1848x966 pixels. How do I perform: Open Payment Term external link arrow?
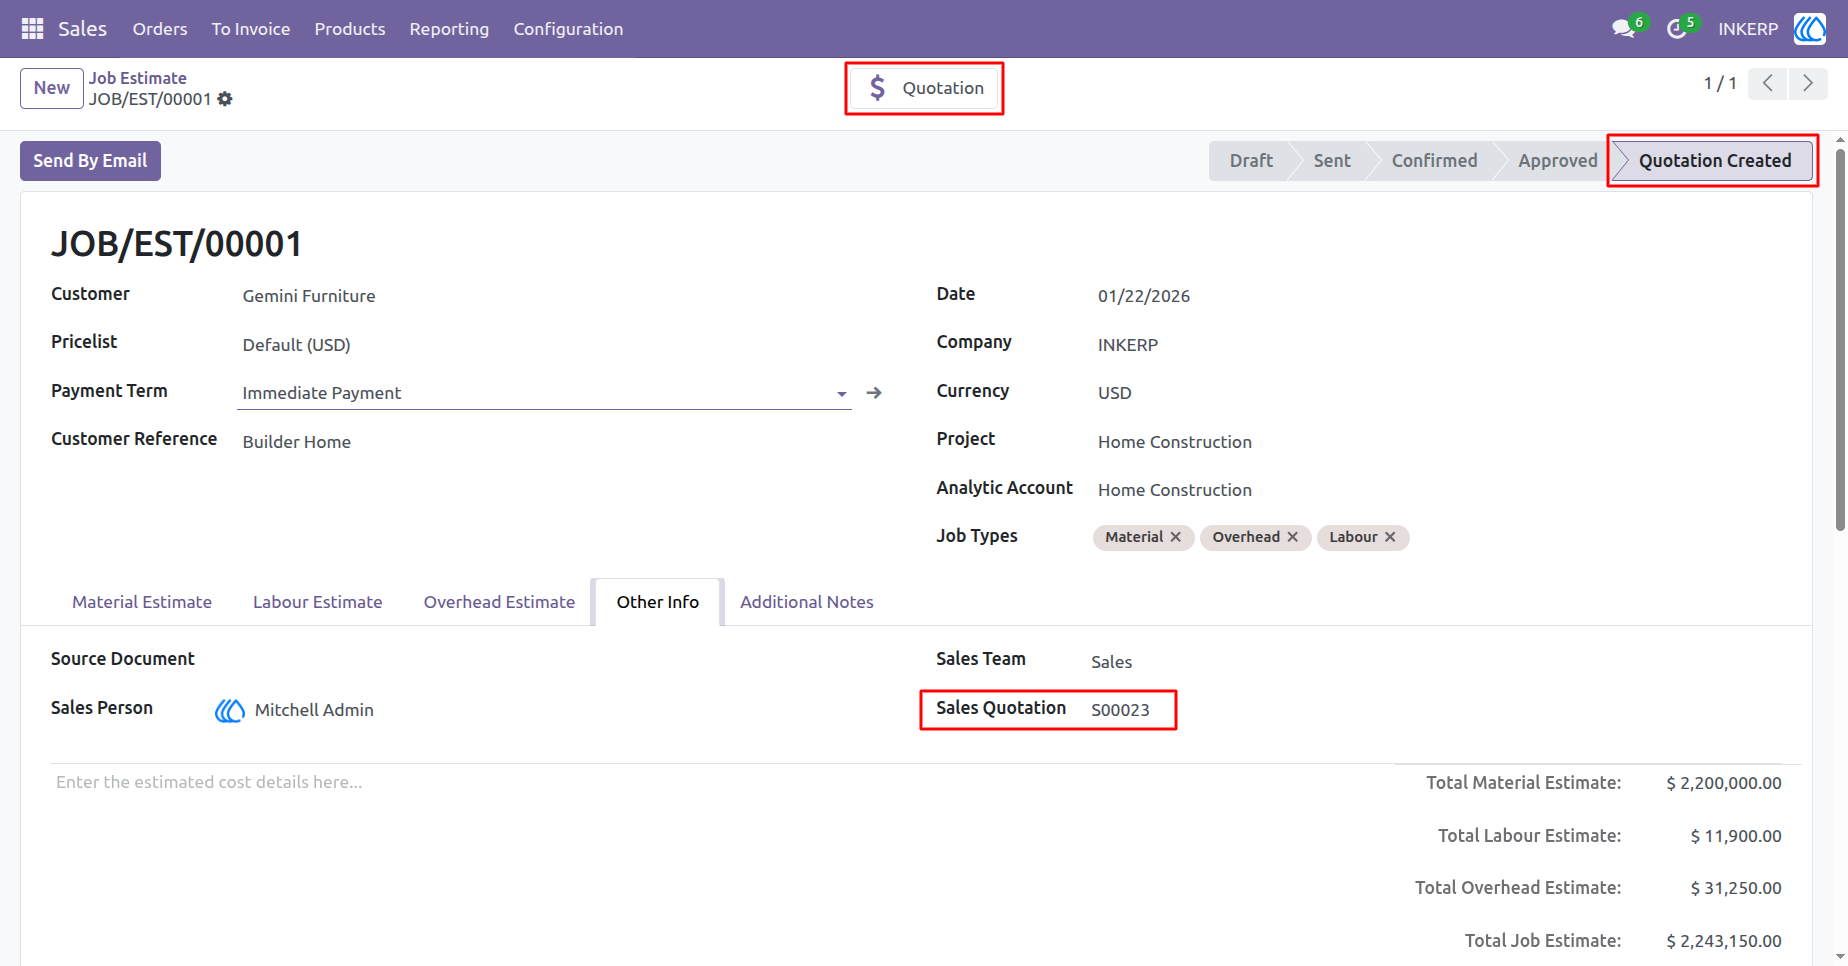pyautogui.click(x=874, y=393)
